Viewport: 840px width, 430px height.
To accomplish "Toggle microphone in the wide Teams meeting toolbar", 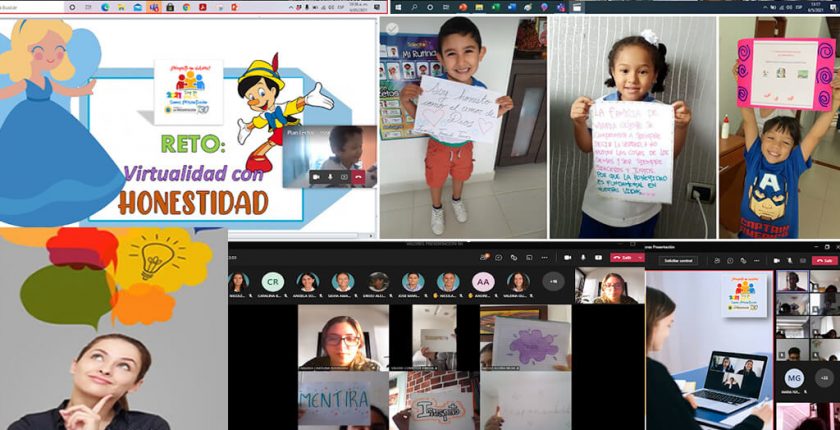I will tap(583, 258).
